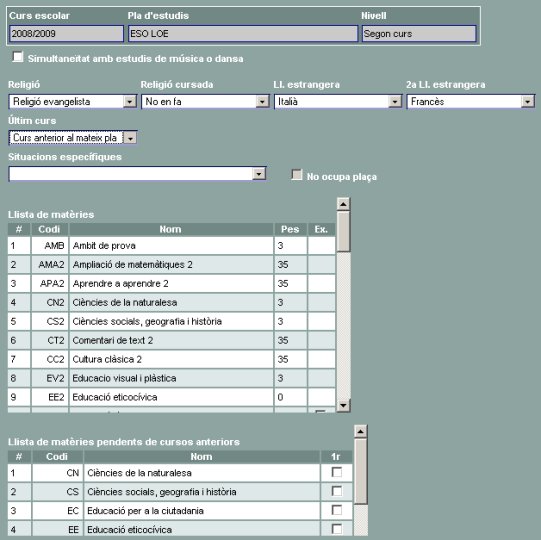This screenshot has width=541, height=540.
Task: Click the Ex. column header
Action: [x=322, y=229]
